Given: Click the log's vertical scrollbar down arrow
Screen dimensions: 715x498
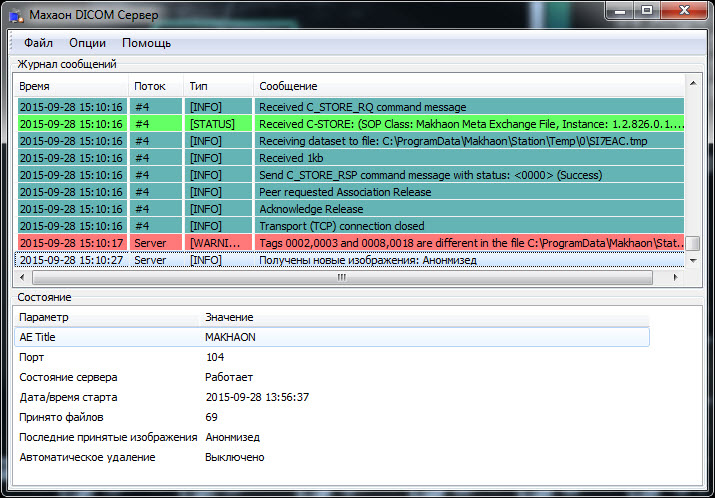Looking at the screenshot, I should (x=693, y=260).
